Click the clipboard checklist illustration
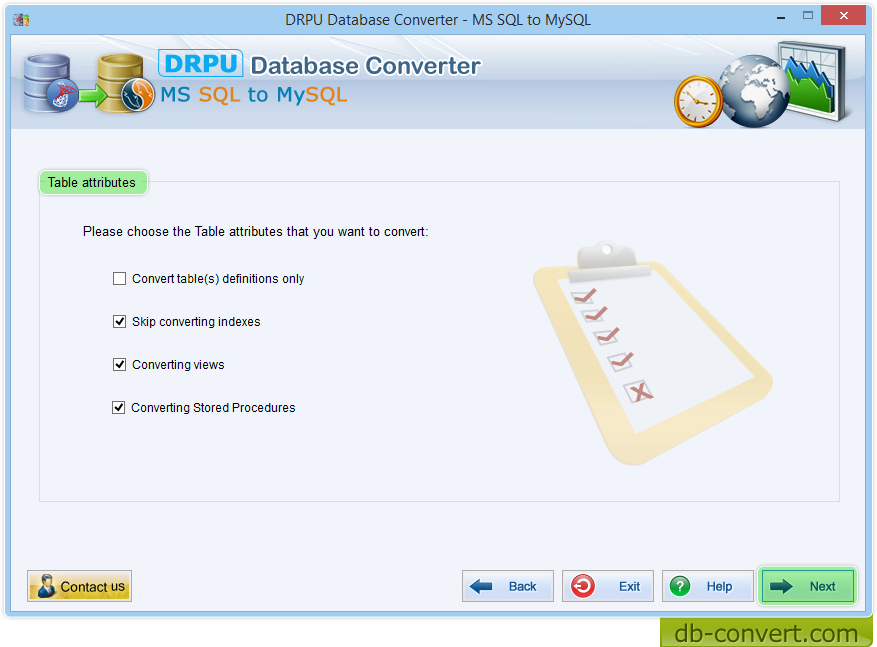Screen dimensions: 877x647 click(653, 354)
